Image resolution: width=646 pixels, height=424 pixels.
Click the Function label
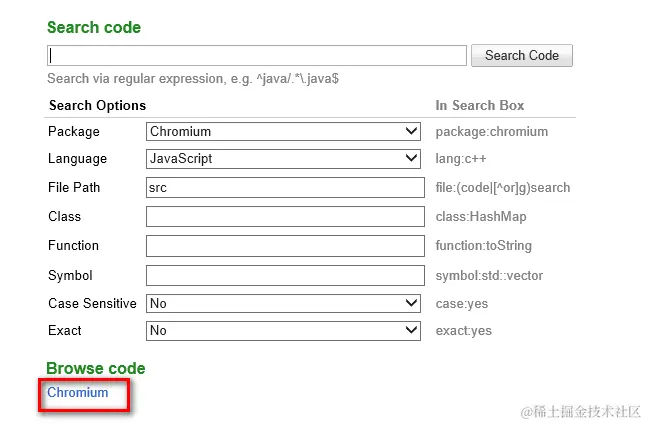coord(73,246)
